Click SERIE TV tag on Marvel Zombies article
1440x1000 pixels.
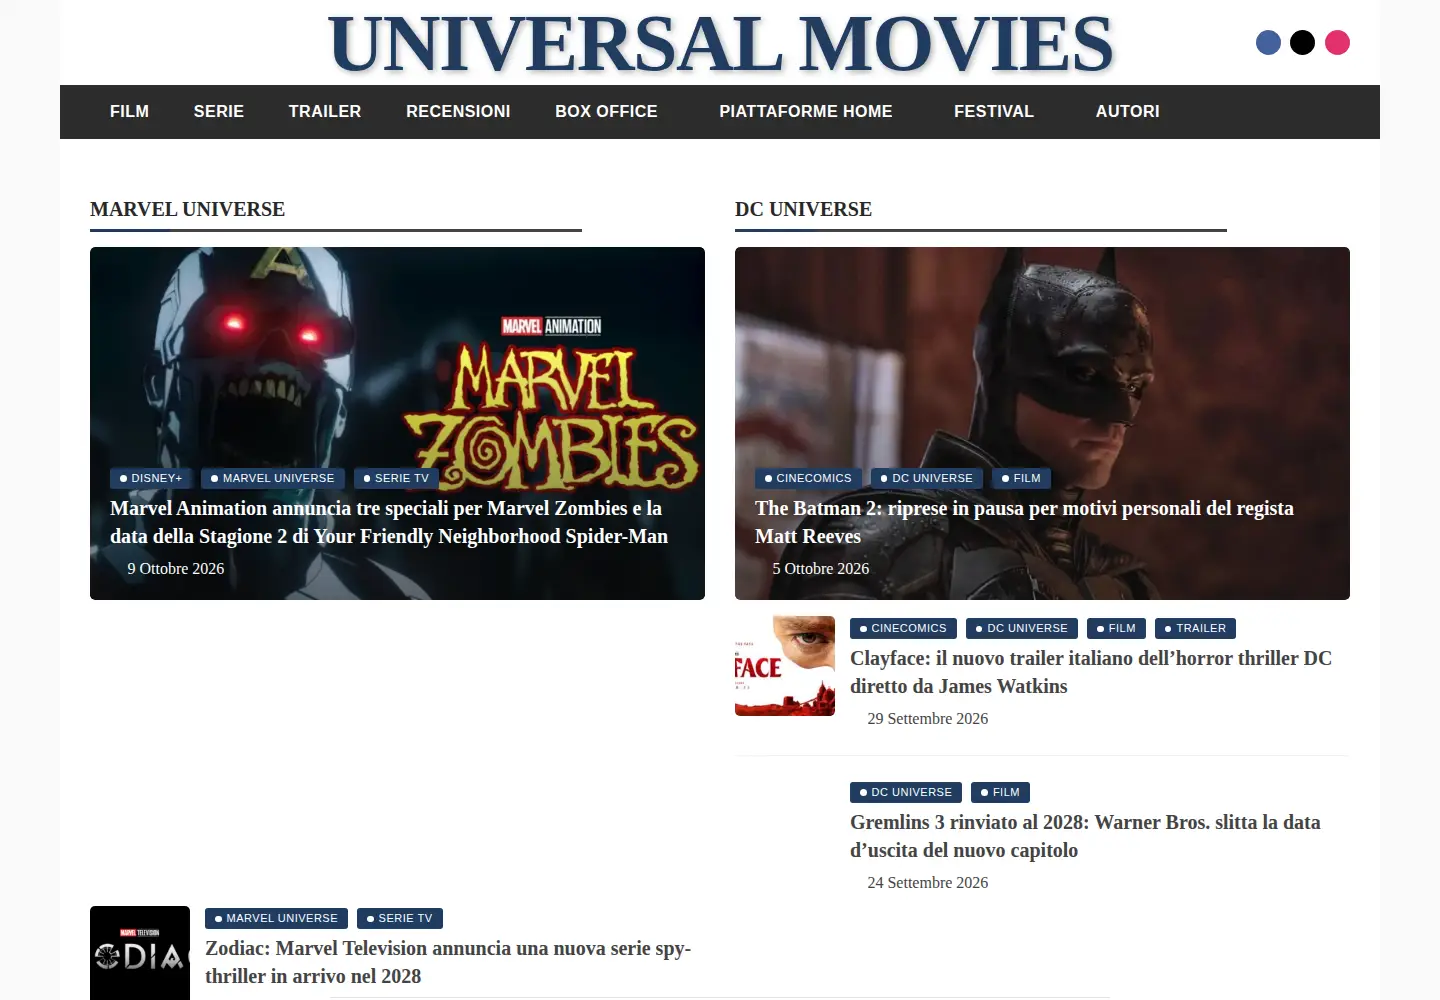point(396,479)
